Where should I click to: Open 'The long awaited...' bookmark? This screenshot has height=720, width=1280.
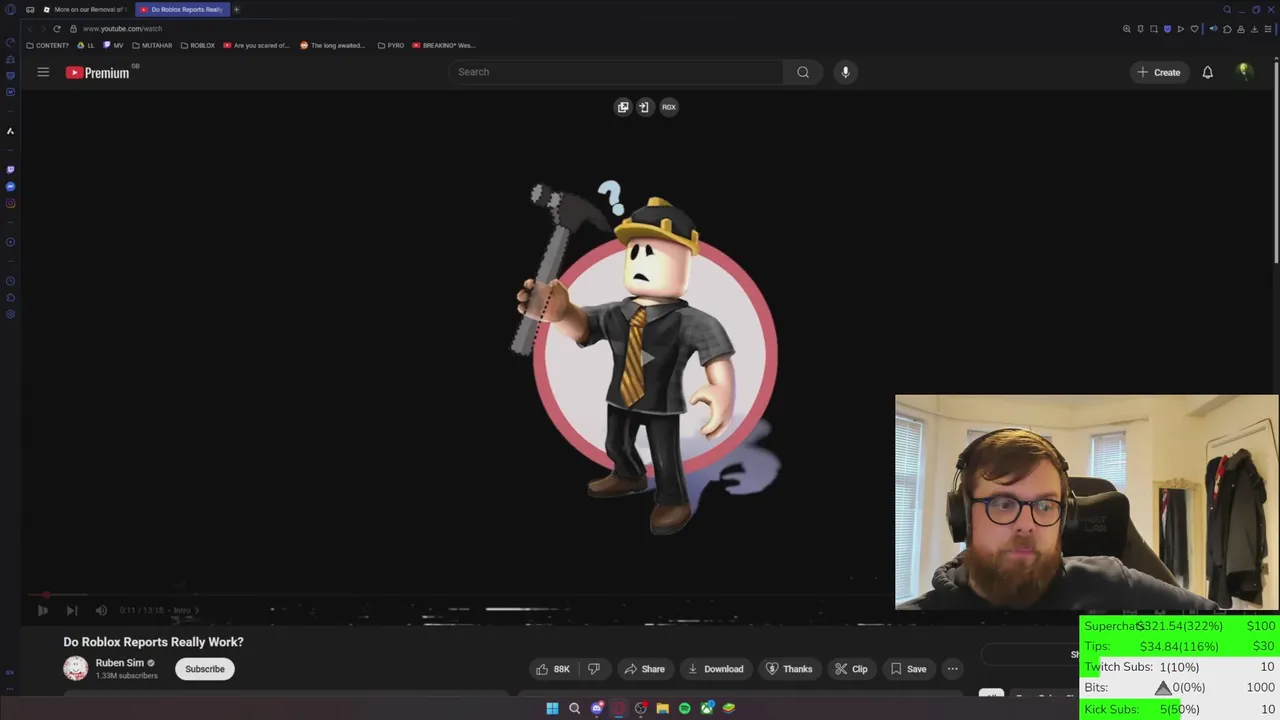pos(333,45)
